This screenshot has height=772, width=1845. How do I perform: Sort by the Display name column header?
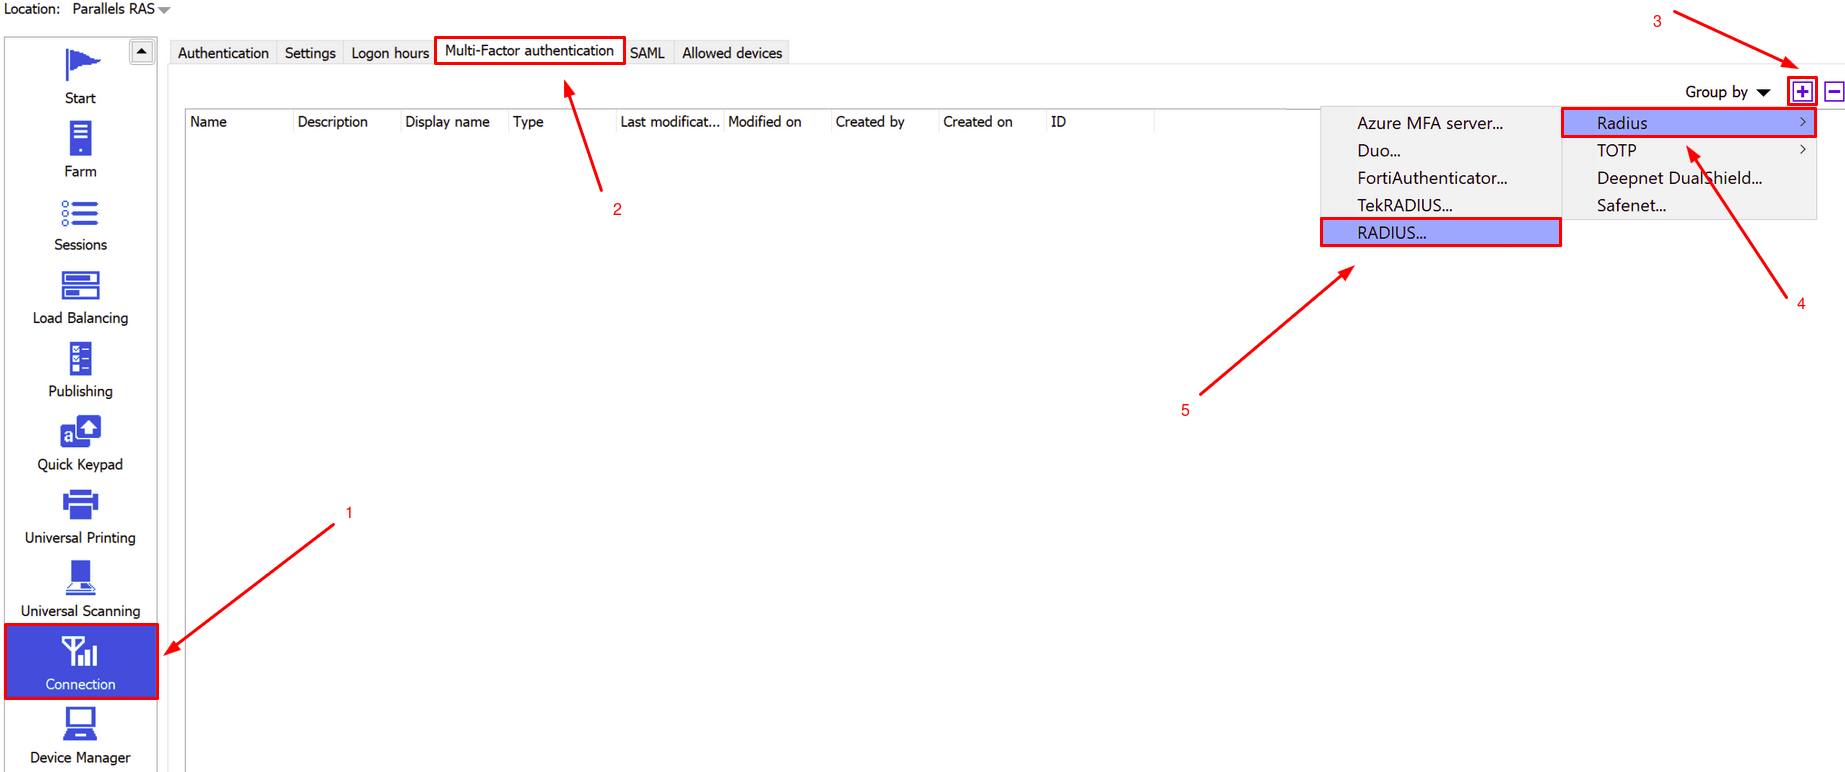pyautogui.click(x=454, y=122)
